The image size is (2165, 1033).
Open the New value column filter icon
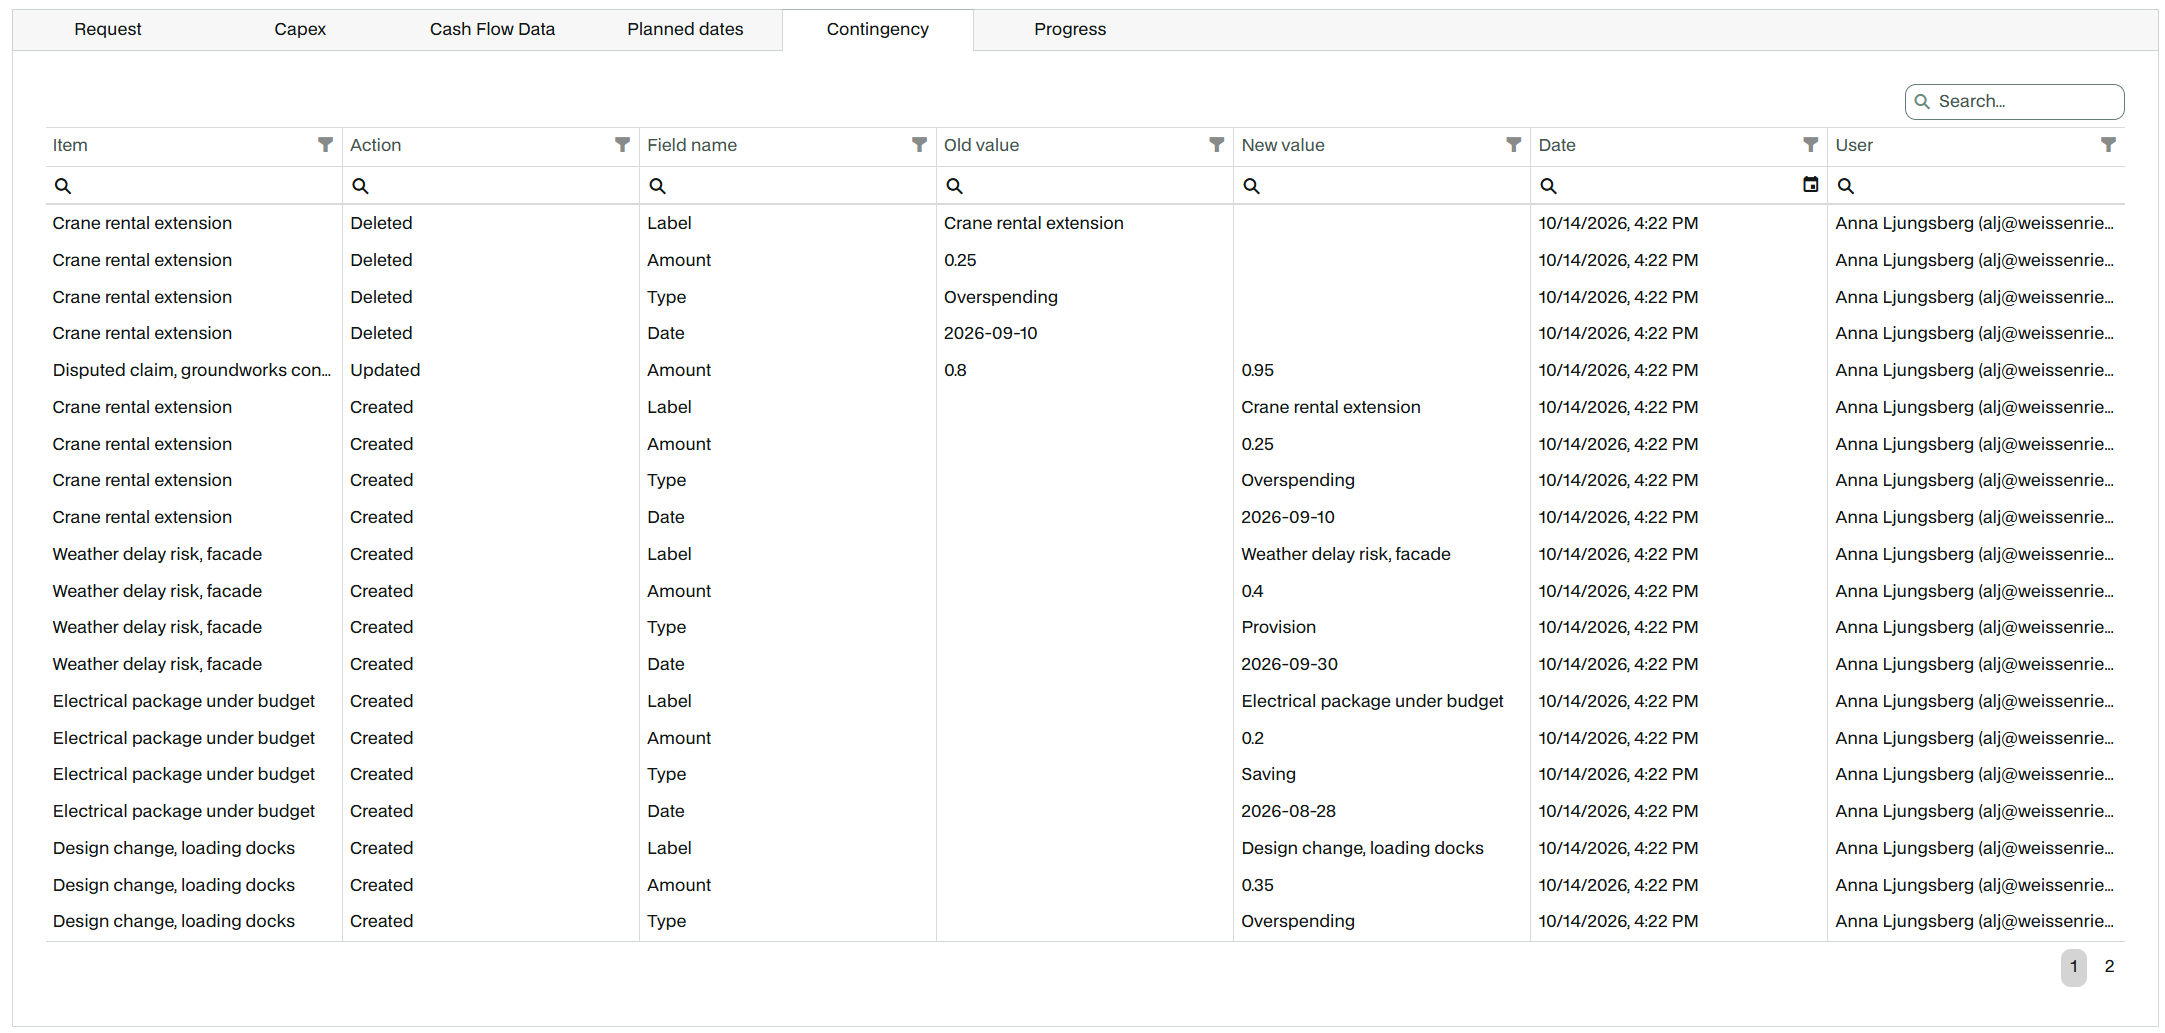pos(1513,145)
